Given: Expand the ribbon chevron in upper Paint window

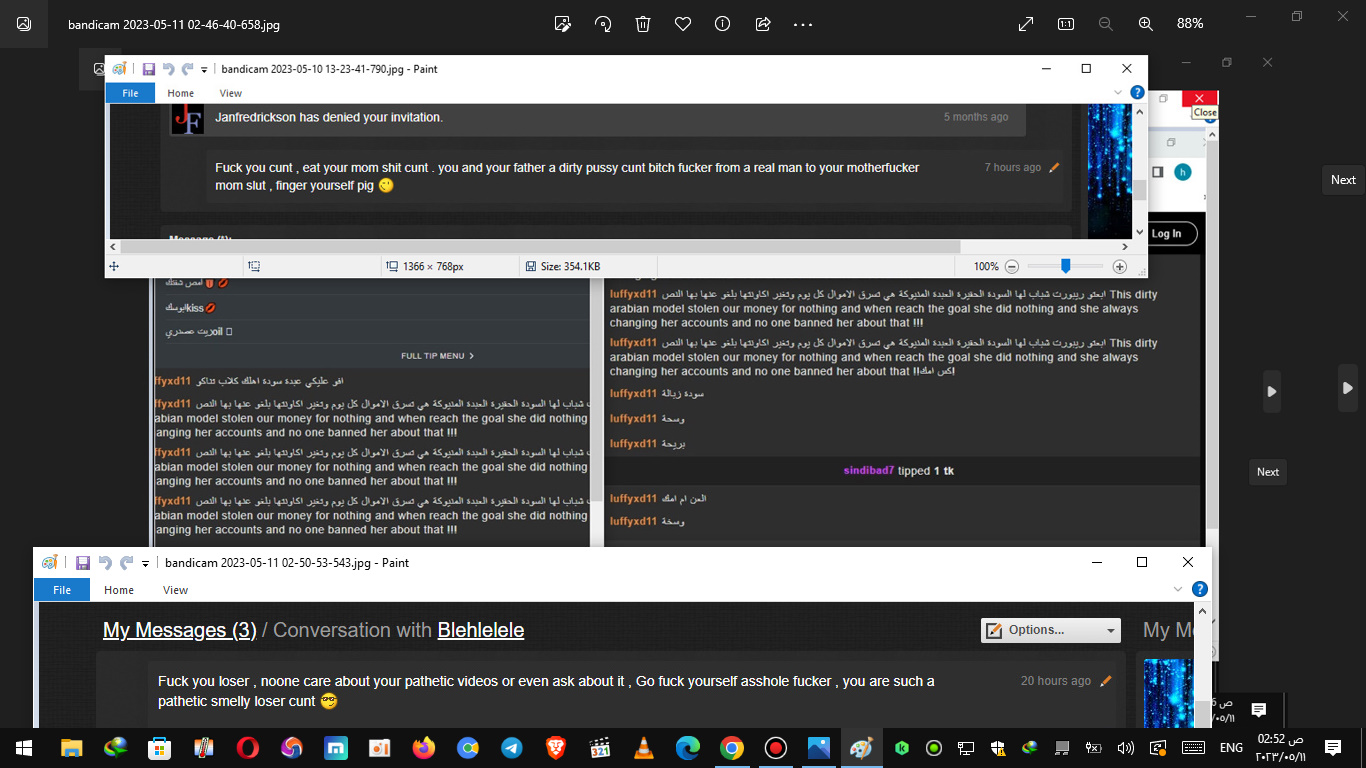Looking at the screenshot, I should pyautogui.click(x=1118, y=93).
